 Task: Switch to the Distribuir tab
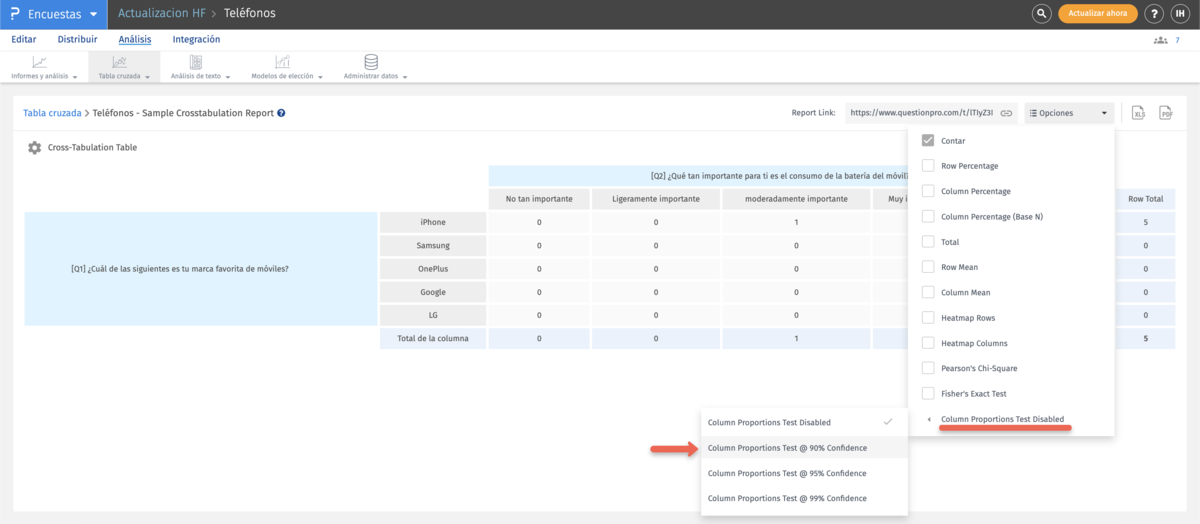point(77,40)
